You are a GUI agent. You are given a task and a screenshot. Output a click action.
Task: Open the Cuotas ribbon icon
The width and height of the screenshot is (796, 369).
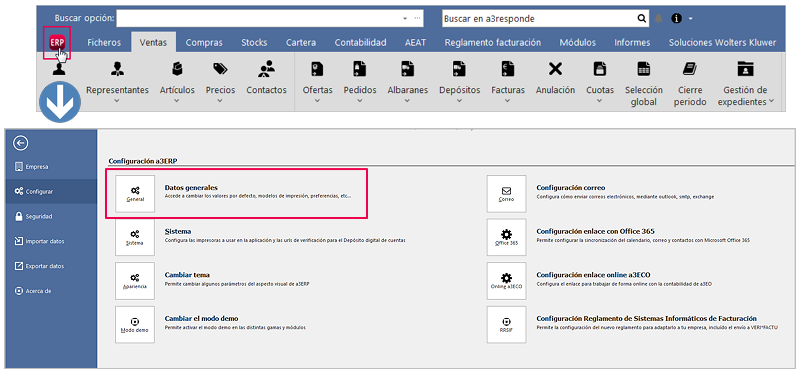coord(600,68)
